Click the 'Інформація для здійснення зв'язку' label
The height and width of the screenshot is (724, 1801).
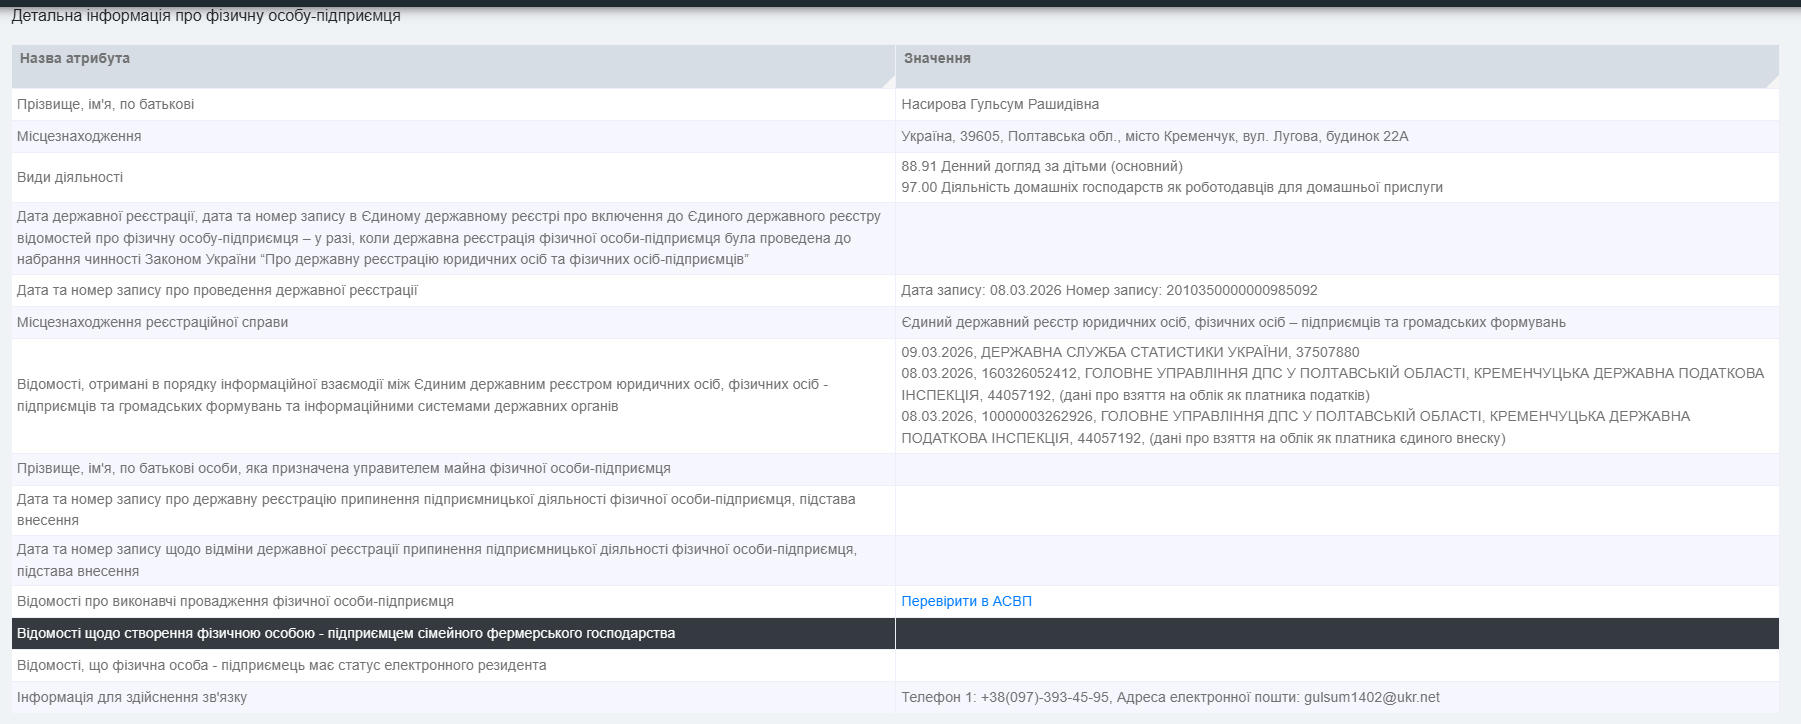(132, 697)
